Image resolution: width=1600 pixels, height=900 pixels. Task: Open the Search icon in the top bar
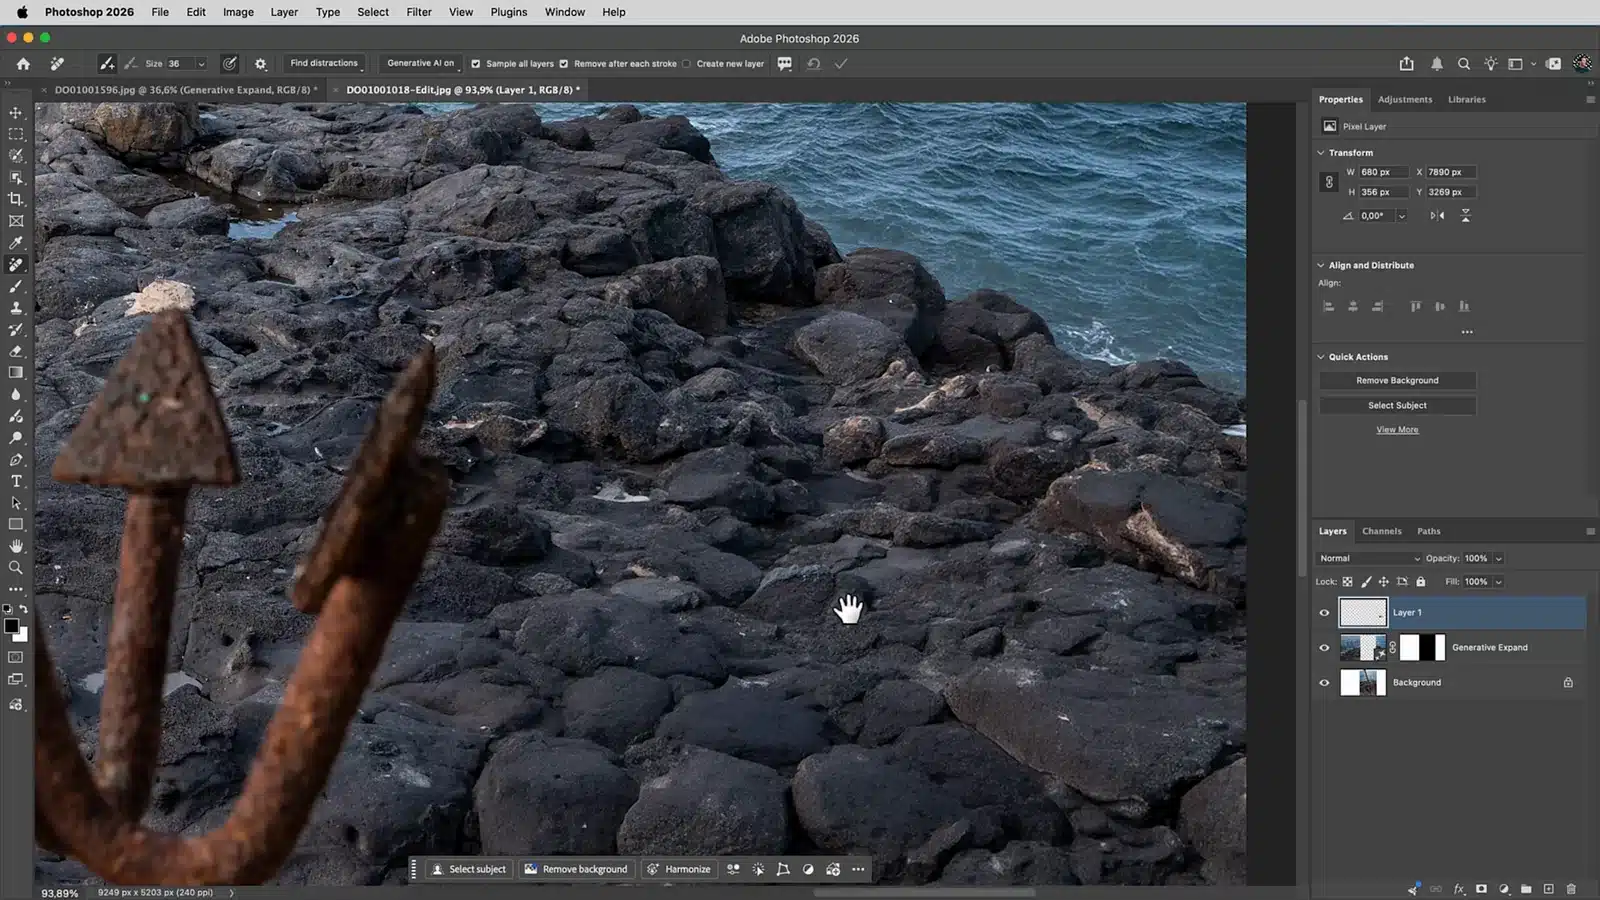(1464, 63)
